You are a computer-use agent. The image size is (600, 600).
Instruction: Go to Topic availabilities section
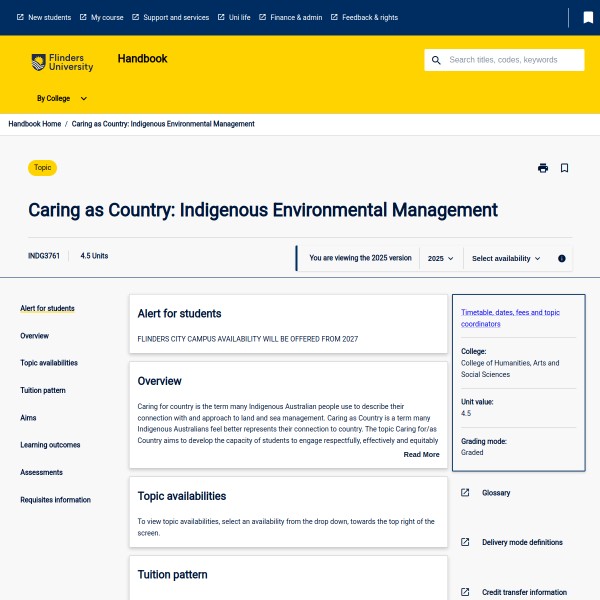(49, 363)
